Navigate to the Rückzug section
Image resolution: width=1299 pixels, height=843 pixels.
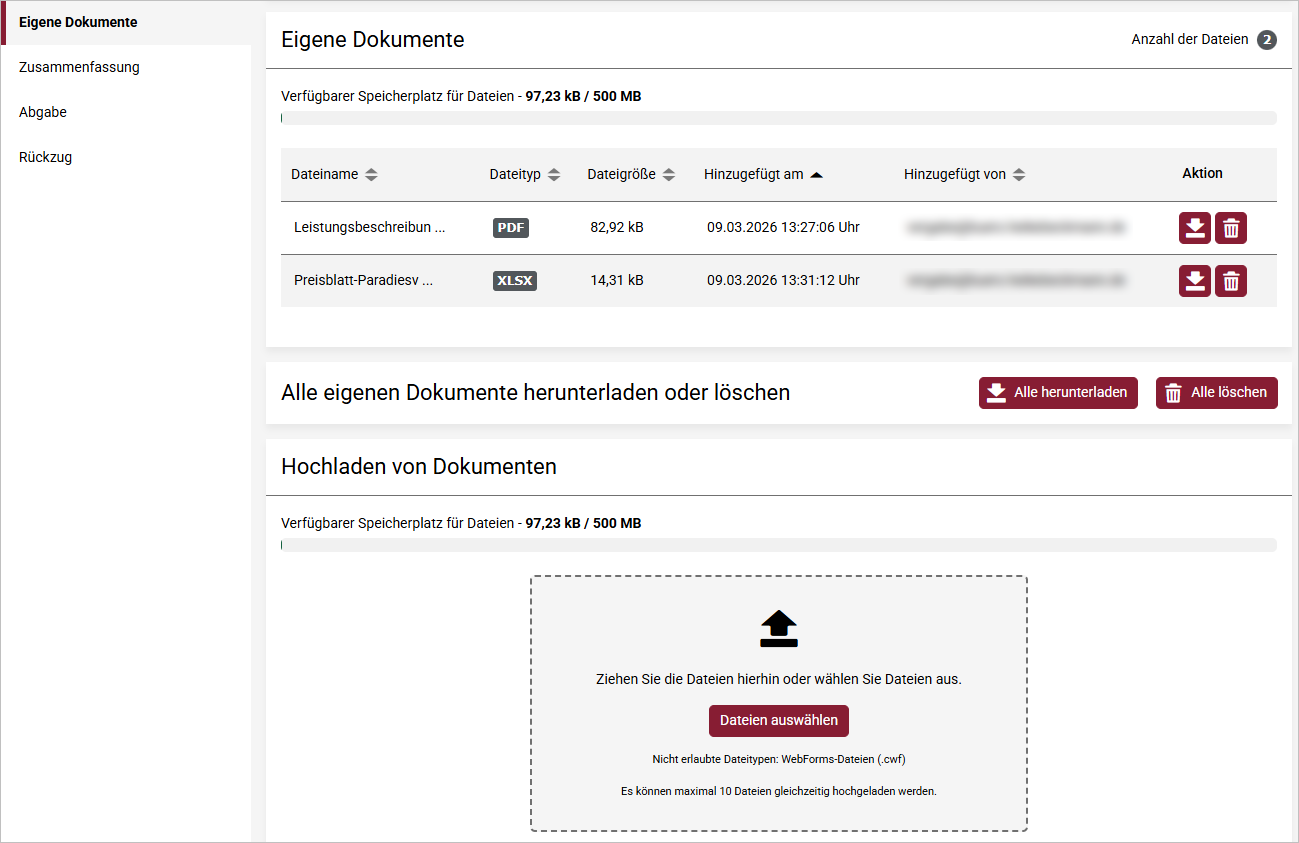coord(46,157)
